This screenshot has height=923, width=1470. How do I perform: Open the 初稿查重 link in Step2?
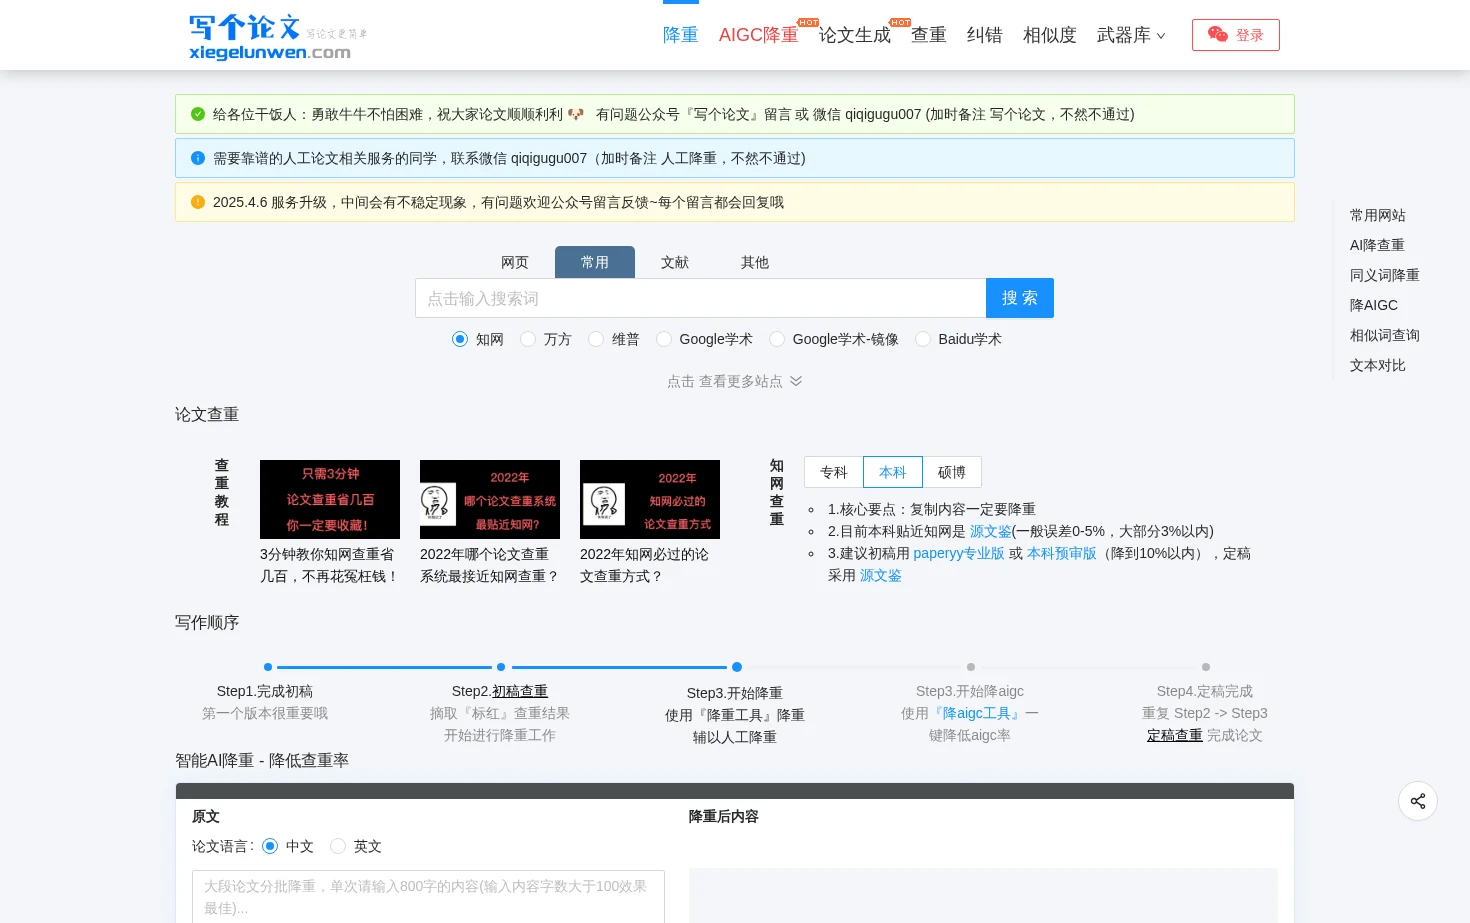(x=520, y=691)
